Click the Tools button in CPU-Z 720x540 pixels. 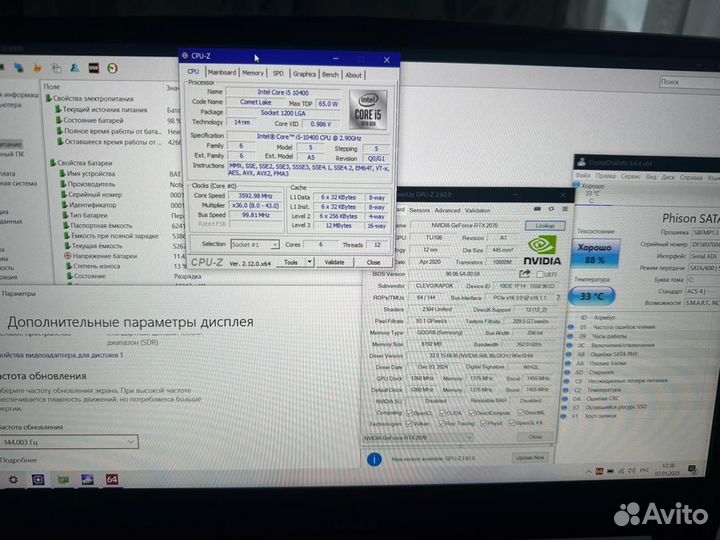click(291, 262)
